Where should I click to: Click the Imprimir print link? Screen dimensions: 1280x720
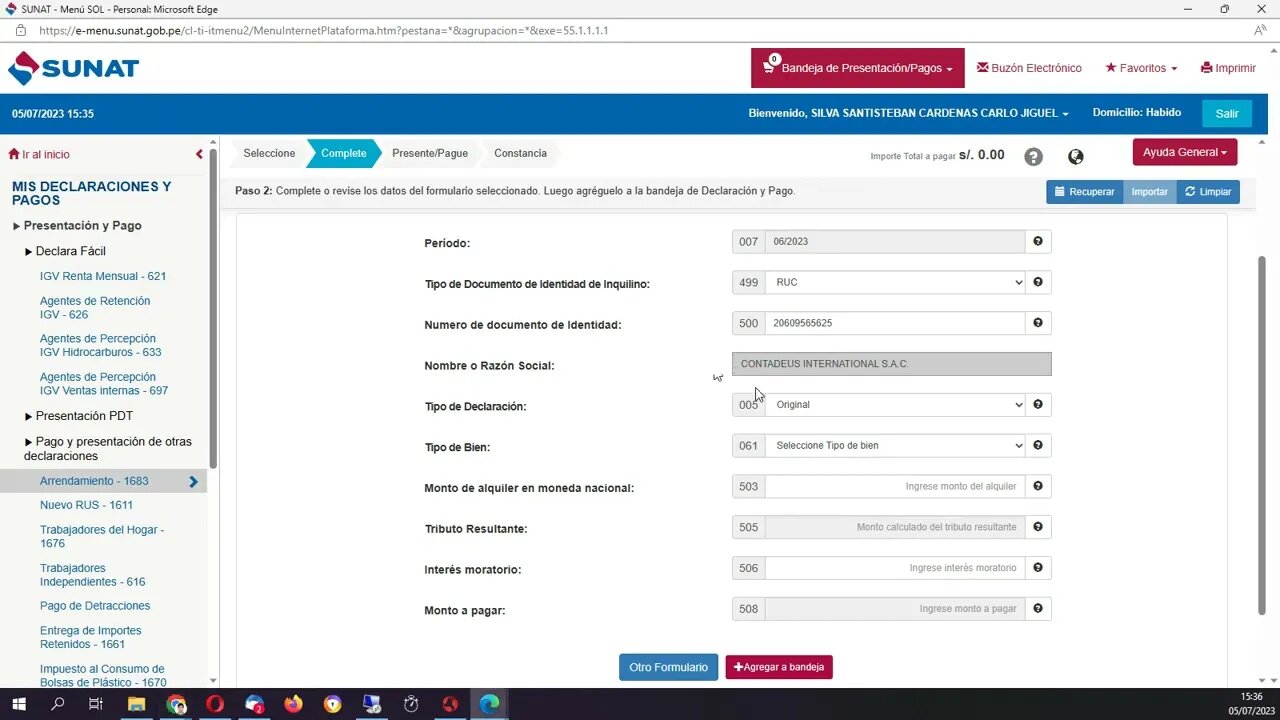[1228, 68]
